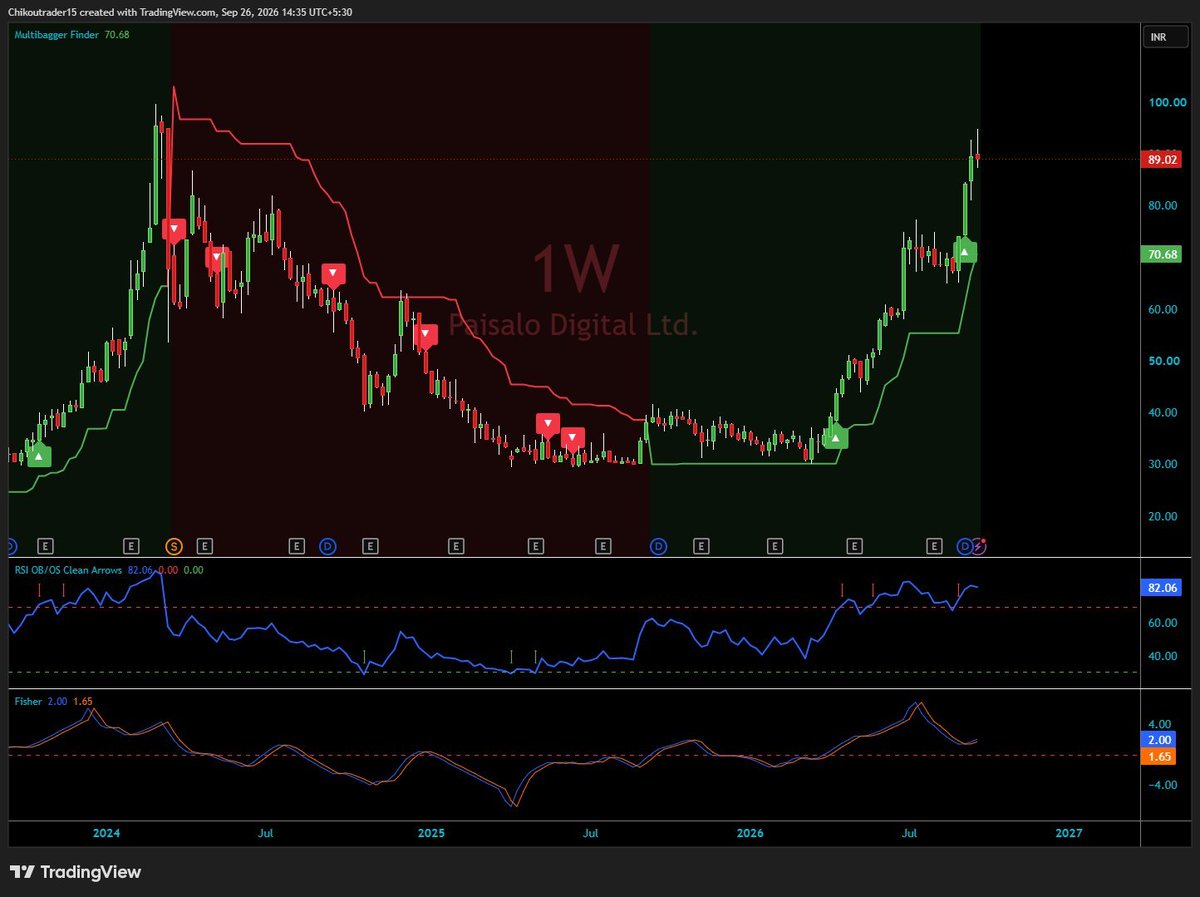
Task: Select the green buy arrow beside 70.68
Action: click(x=964, y=252)
